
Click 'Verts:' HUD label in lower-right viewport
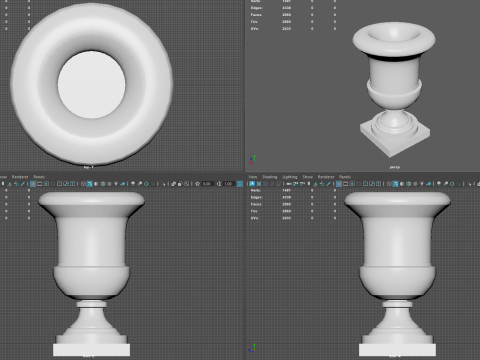pos(256,190)
